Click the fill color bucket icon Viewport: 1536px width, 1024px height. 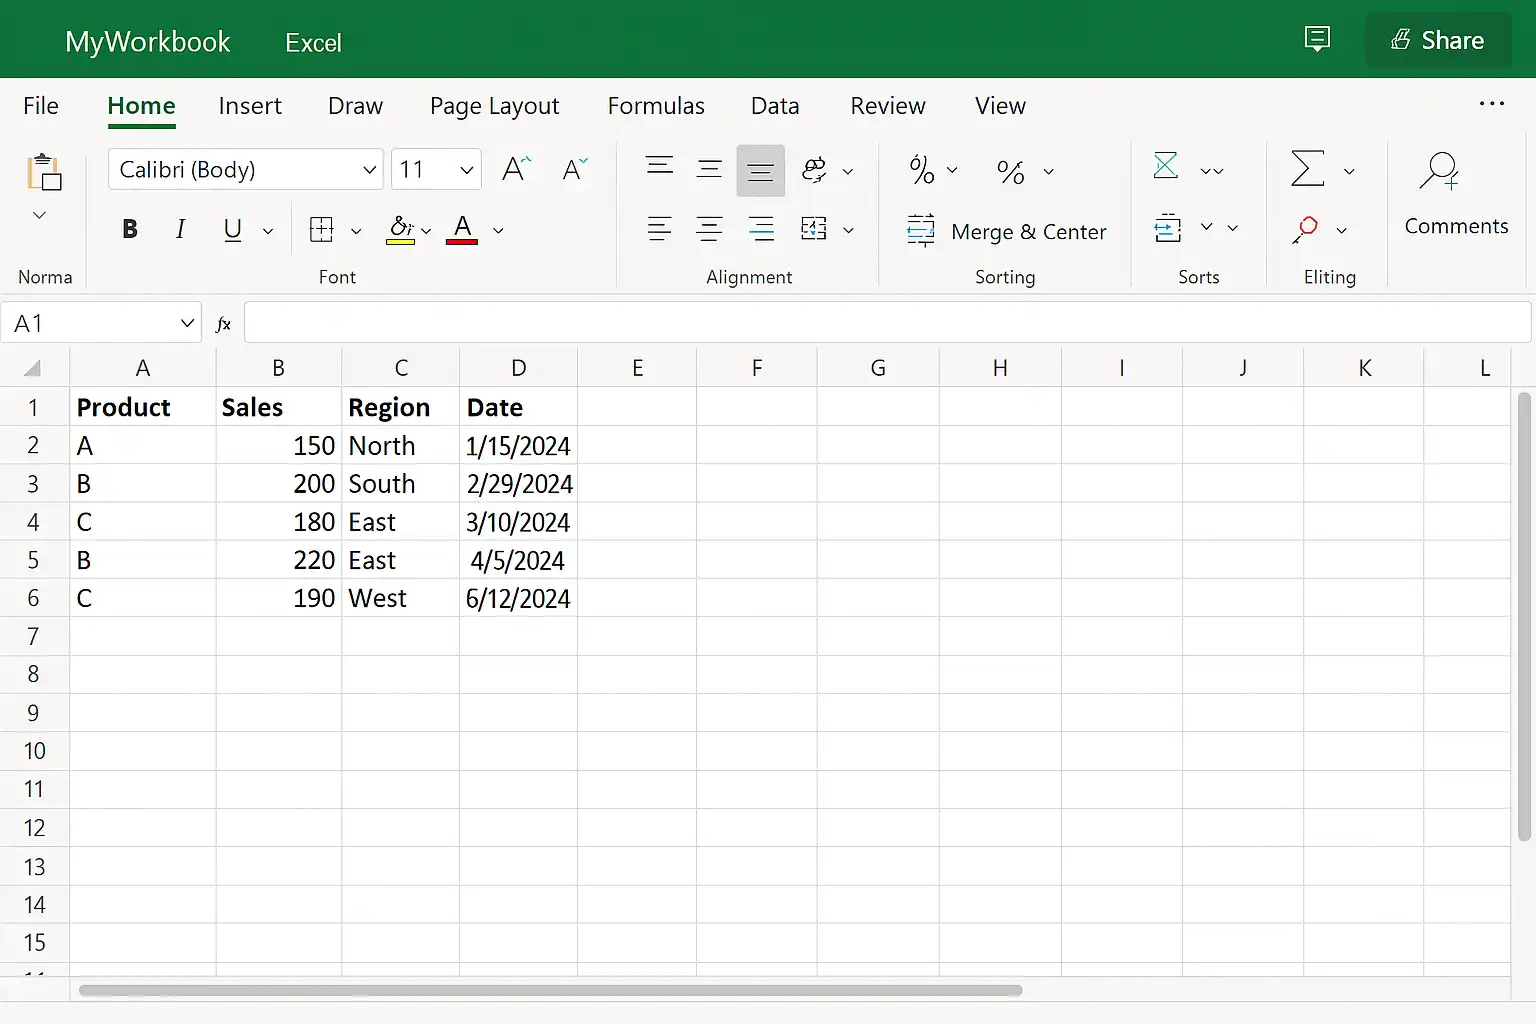pyautogui.click(x=401, y=230)
